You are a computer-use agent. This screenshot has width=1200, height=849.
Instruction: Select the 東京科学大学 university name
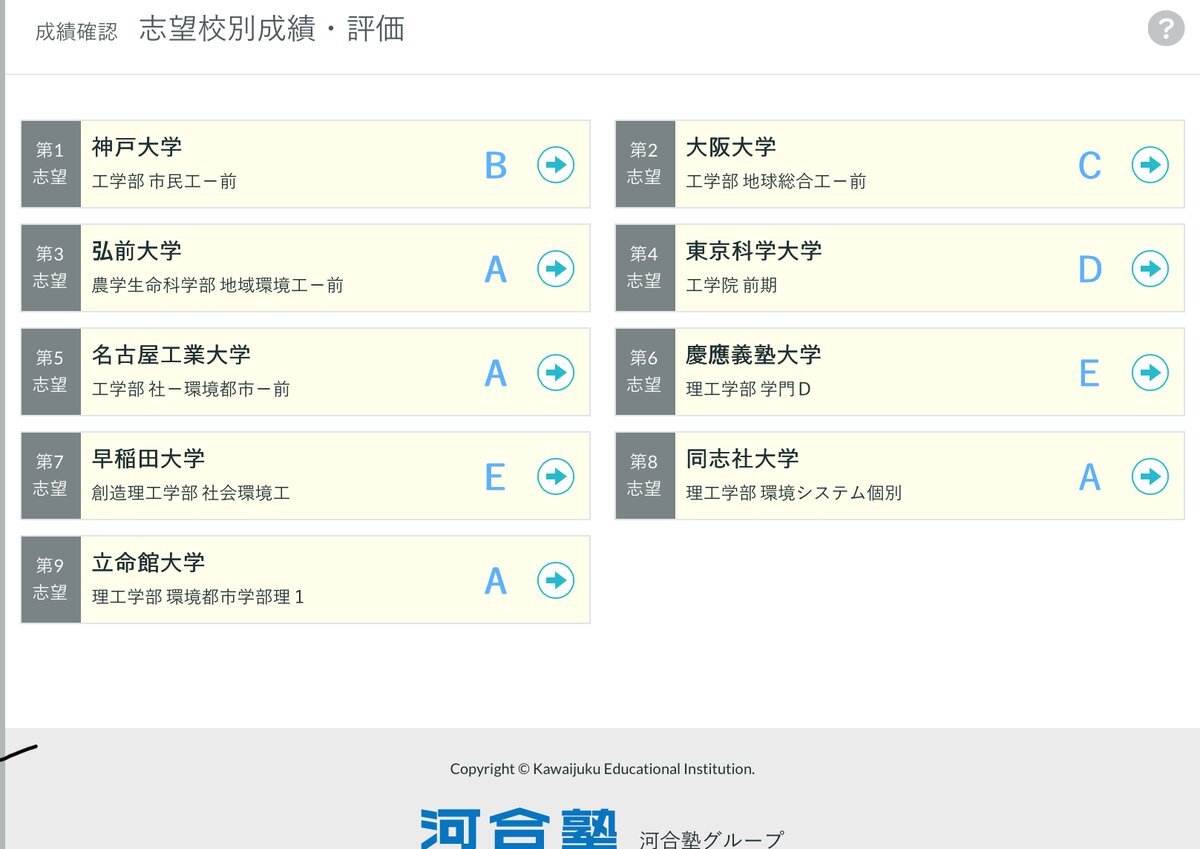(x=754, y=252)
